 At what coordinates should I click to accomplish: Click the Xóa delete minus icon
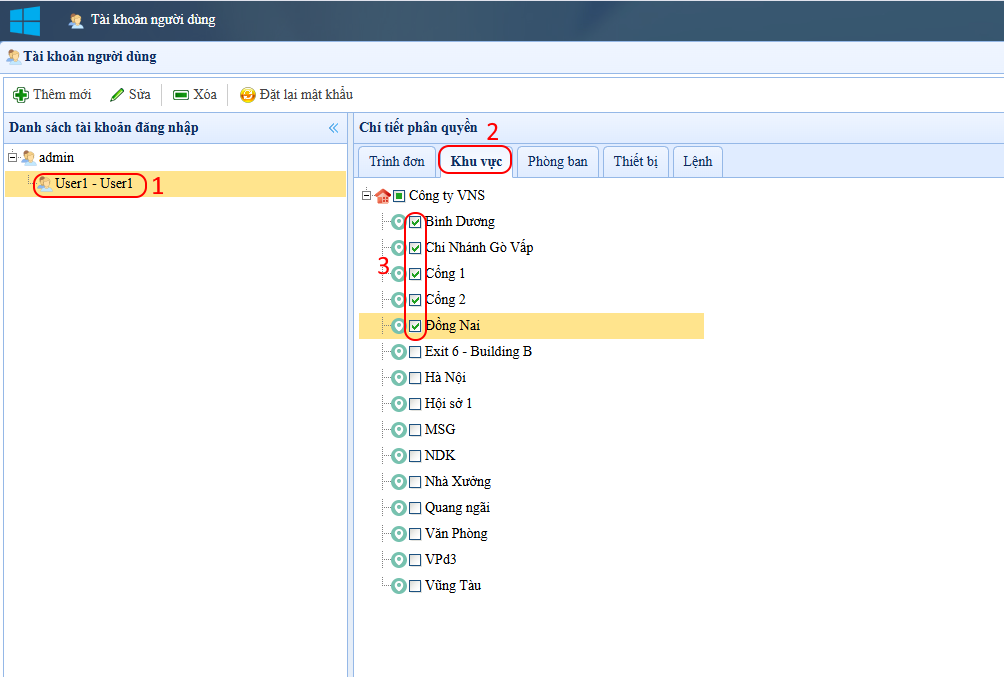[181, 95]
